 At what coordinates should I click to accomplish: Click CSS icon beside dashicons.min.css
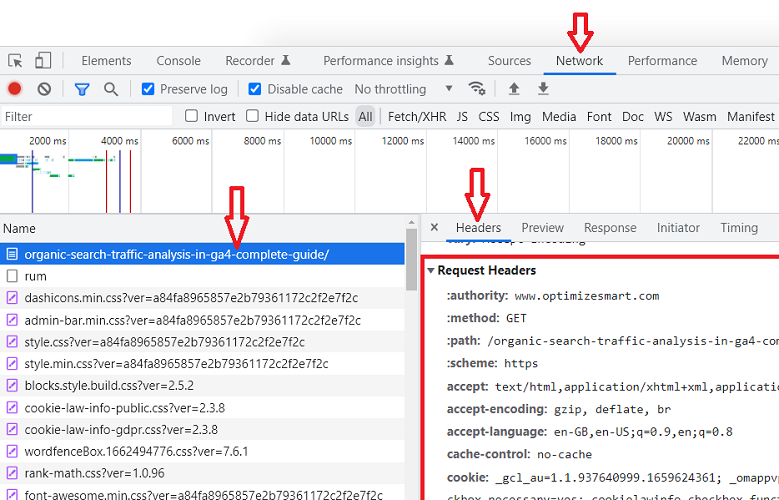coord(12,298)
